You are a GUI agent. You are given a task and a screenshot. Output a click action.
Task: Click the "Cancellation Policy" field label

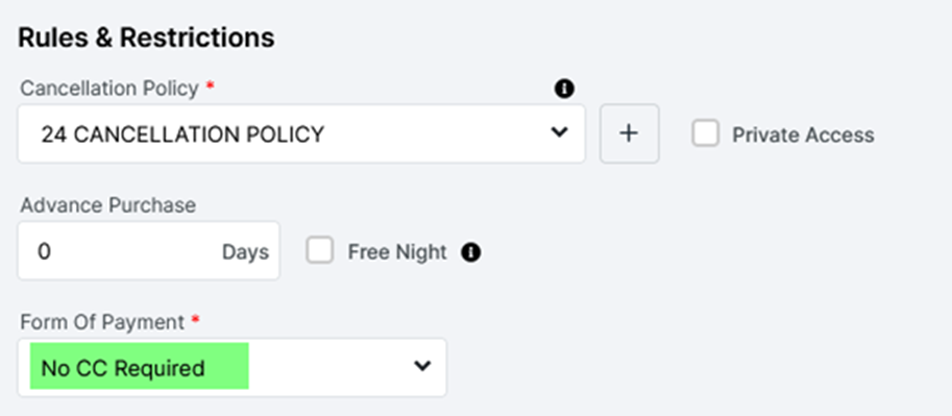click(x=109, y=88)
